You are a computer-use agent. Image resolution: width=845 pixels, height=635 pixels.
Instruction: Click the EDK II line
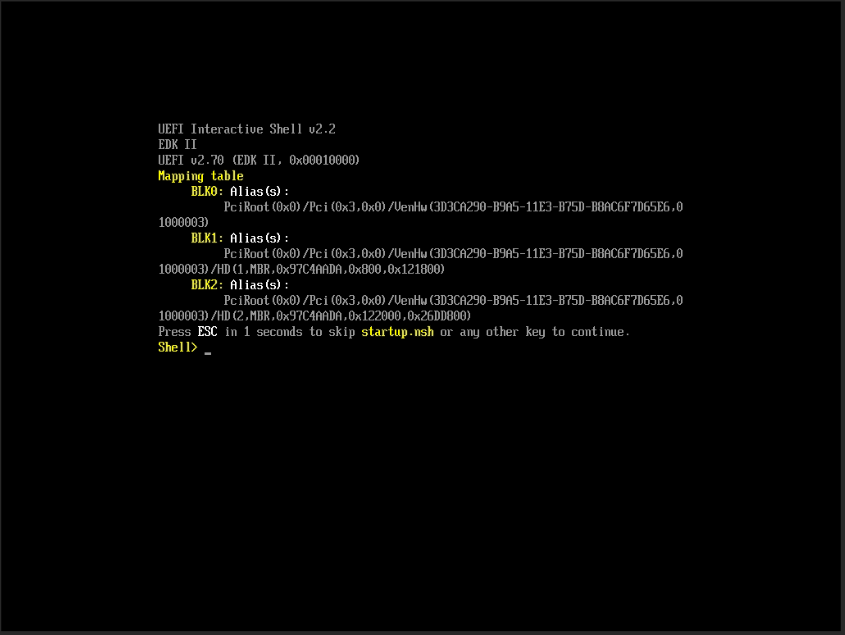click(177, 144)
